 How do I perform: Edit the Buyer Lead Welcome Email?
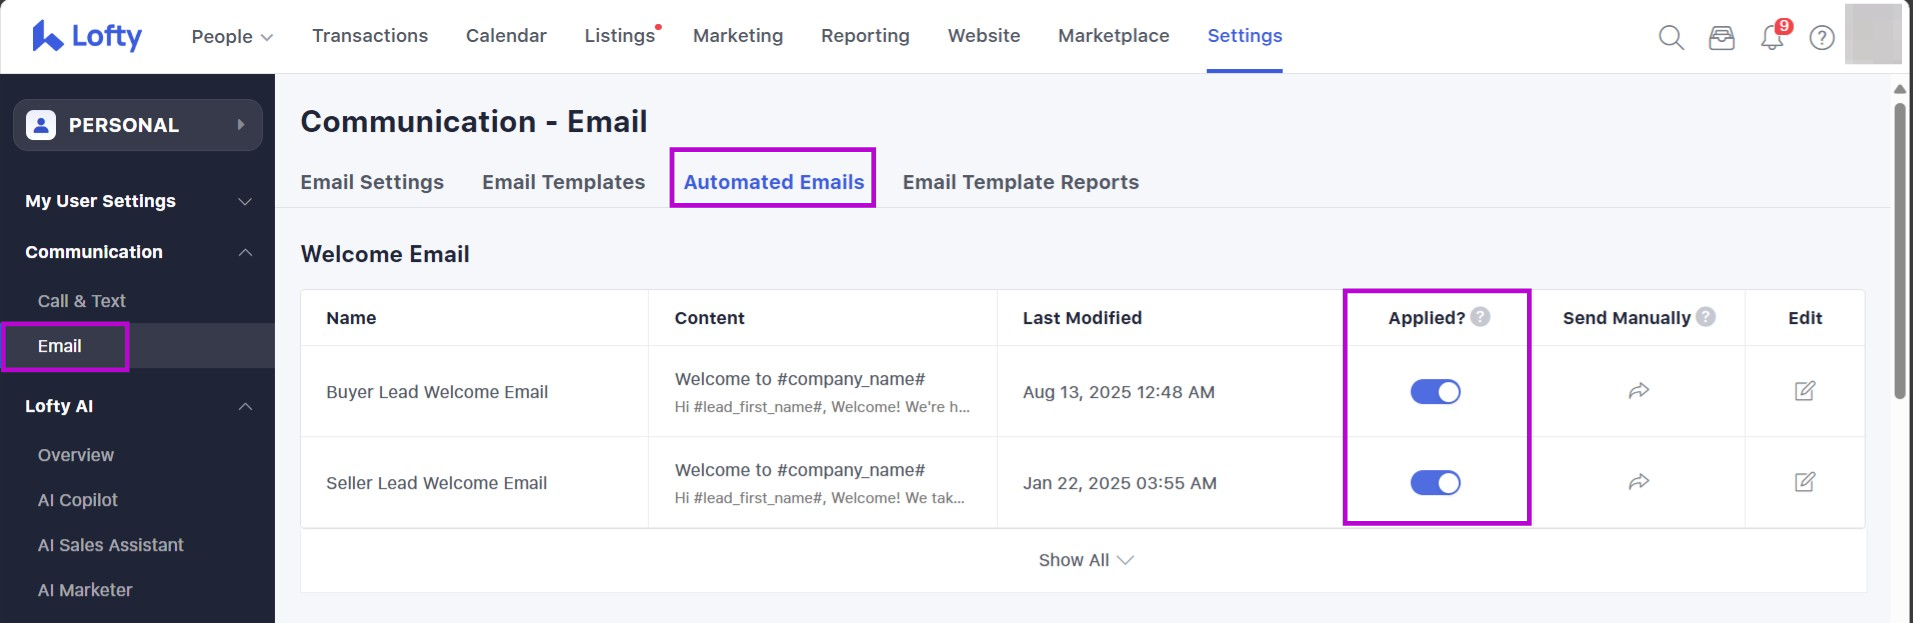click(1804, 391)
